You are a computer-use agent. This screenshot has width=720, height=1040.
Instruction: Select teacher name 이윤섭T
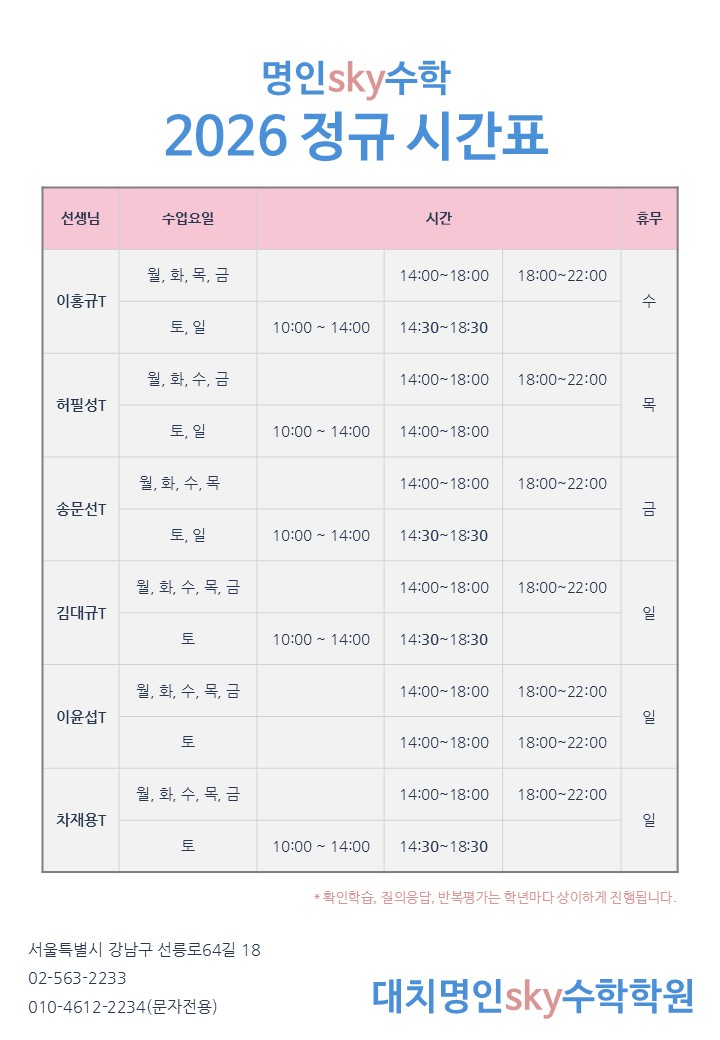click(80, 717)
